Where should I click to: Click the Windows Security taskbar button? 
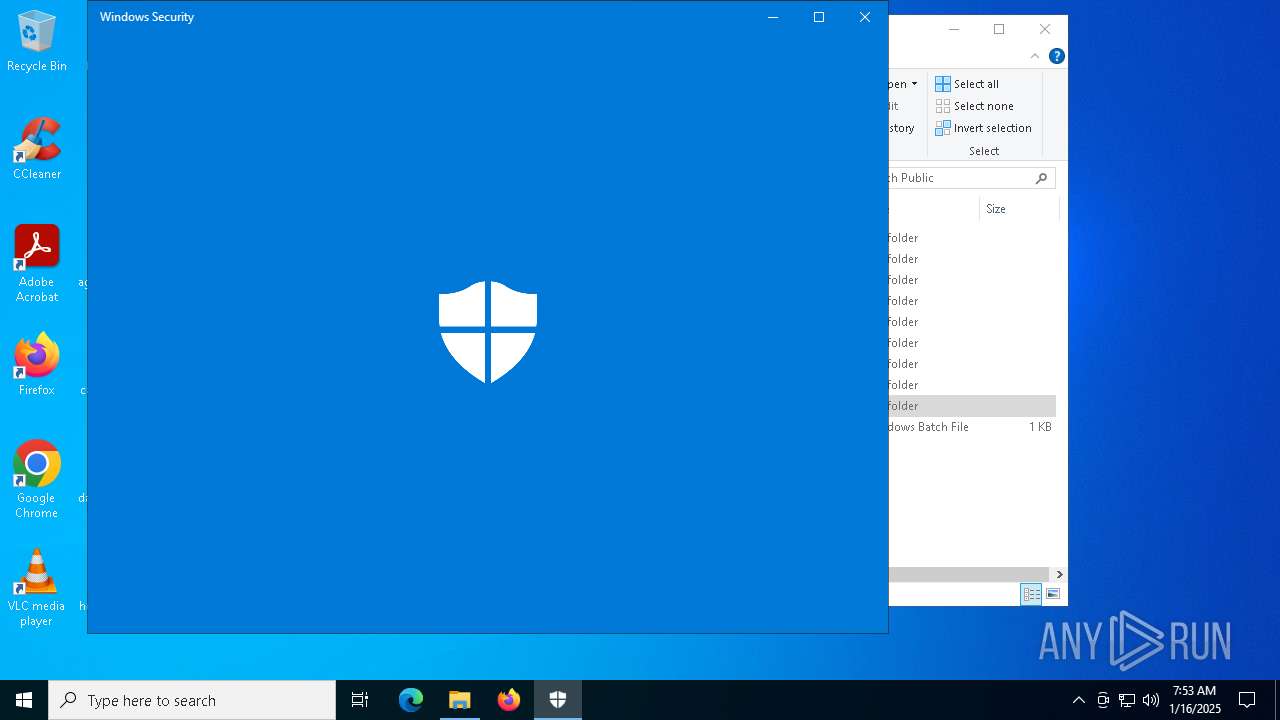(558, 700)
